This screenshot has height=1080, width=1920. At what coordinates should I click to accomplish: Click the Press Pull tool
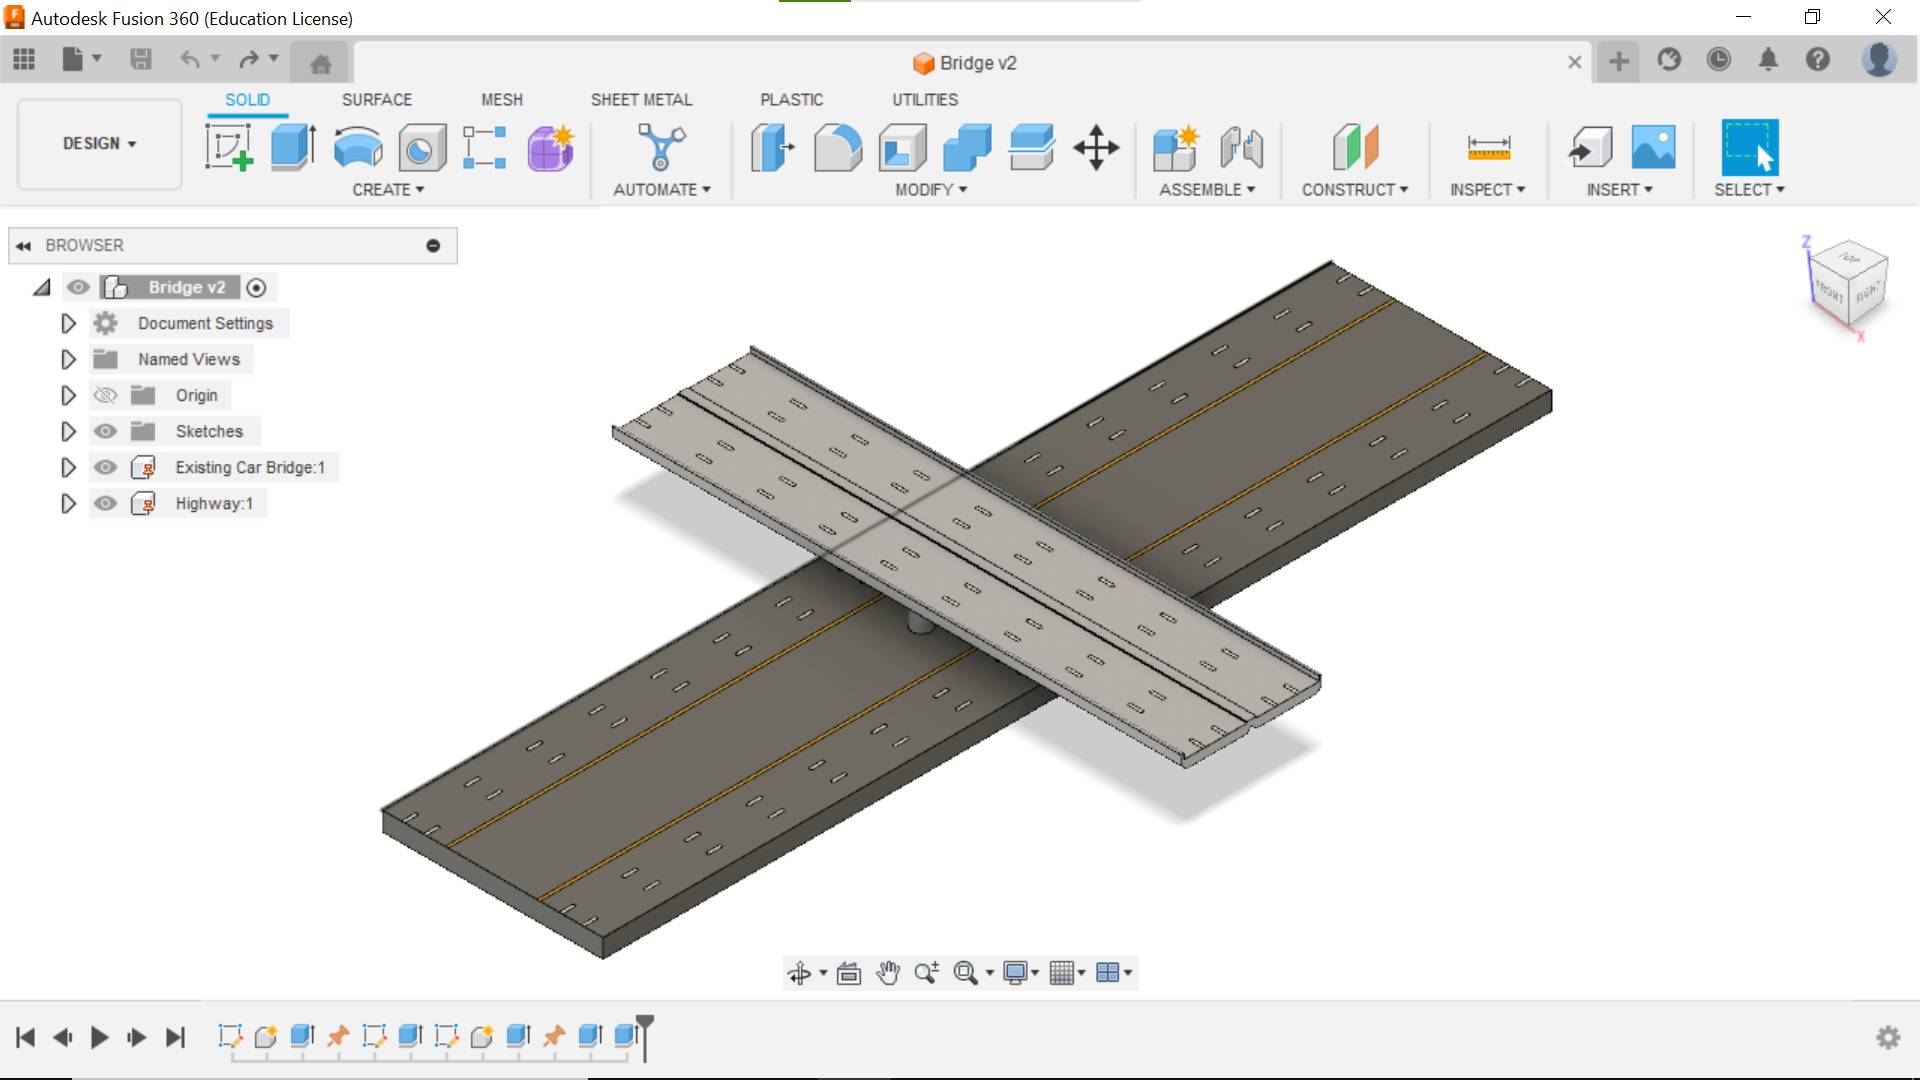[772, 147]
